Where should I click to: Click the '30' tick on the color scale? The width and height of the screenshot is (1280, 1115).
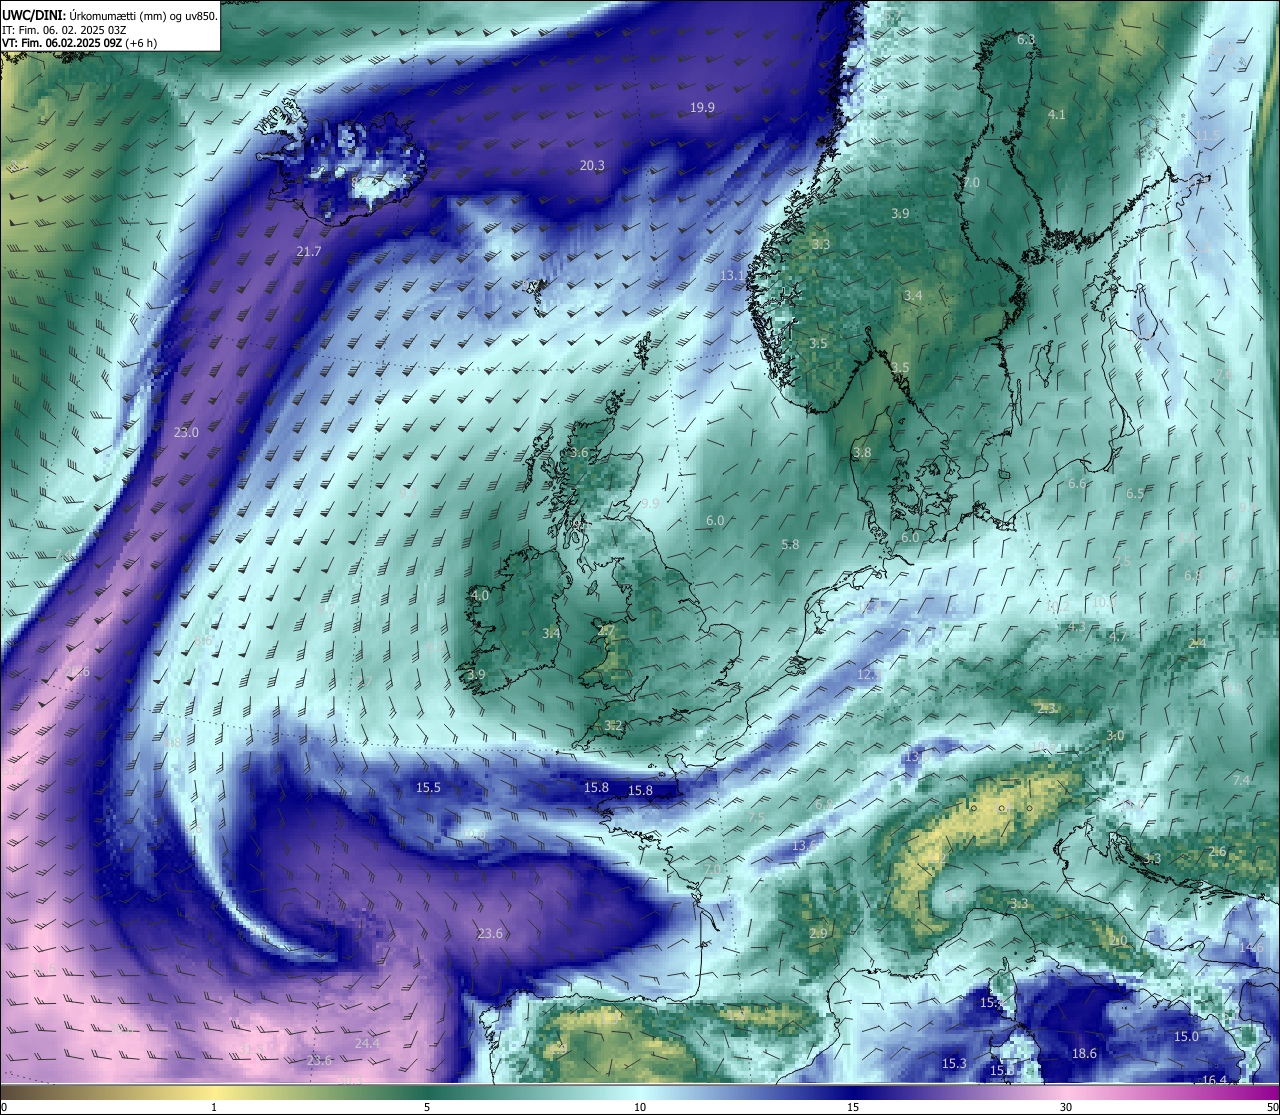(1066, 1107)
